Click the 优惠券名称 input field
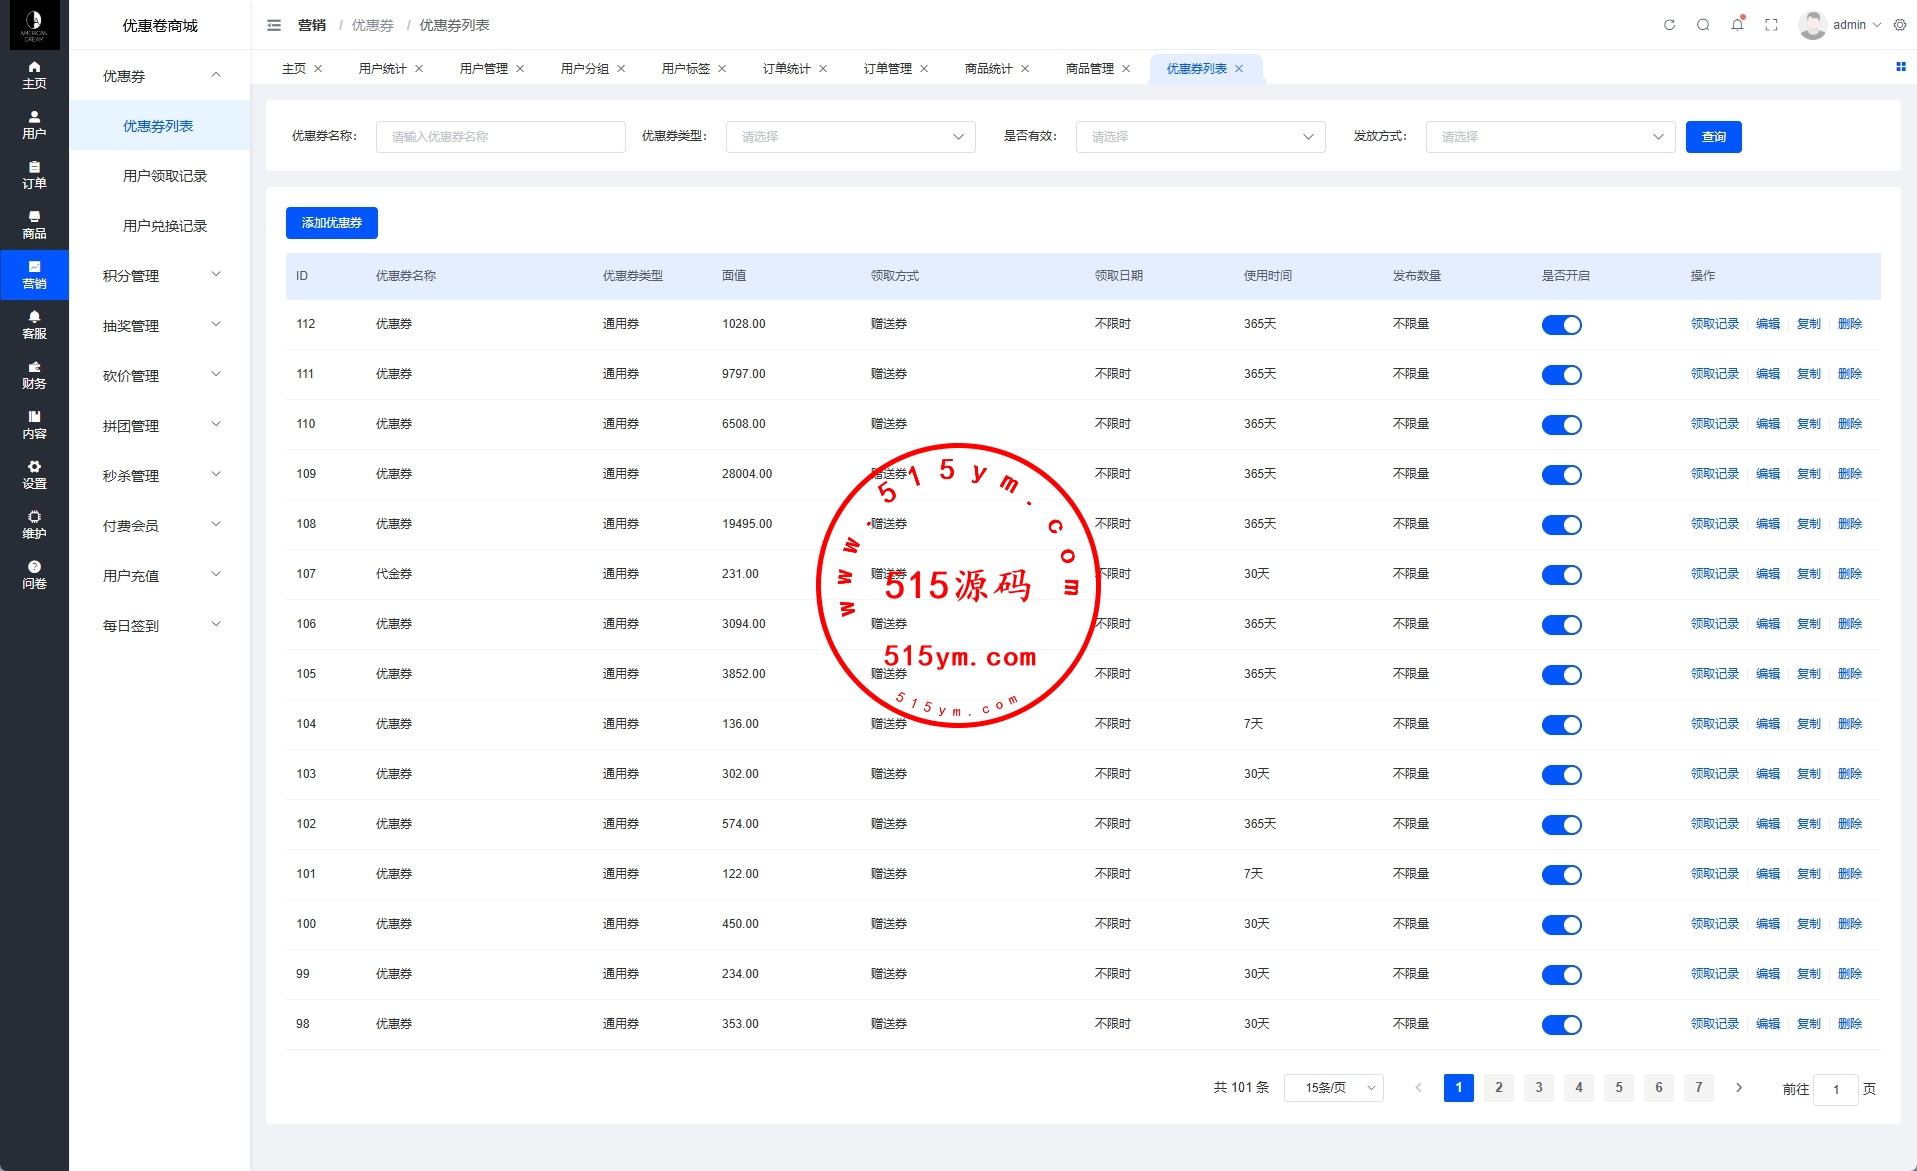 pos(500,137)
